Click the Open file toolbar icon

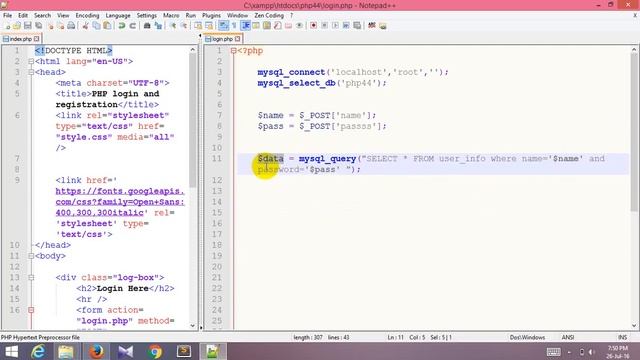(x=17, y=26)
